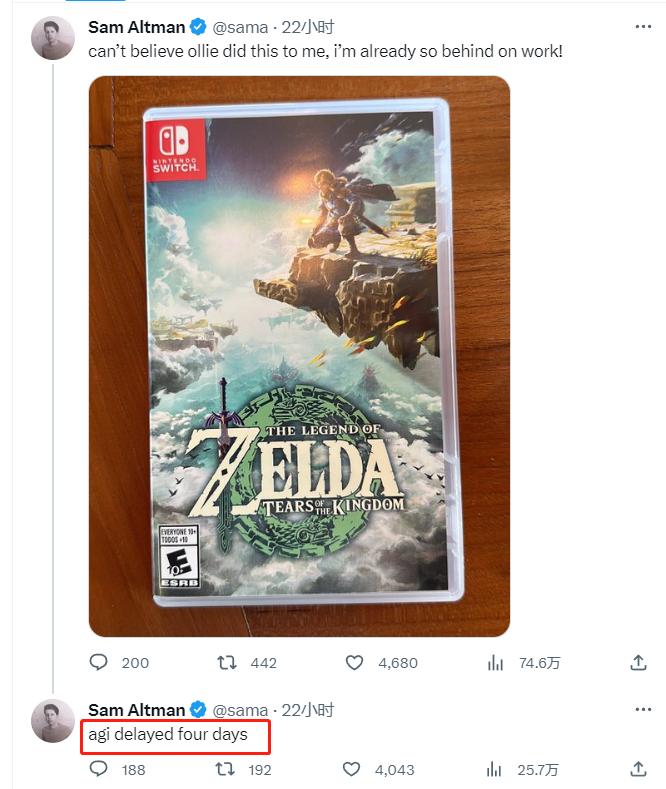Enlarge the Zelda Tears of the Kingdom photo
666x789 pixels.
[299, 356]
